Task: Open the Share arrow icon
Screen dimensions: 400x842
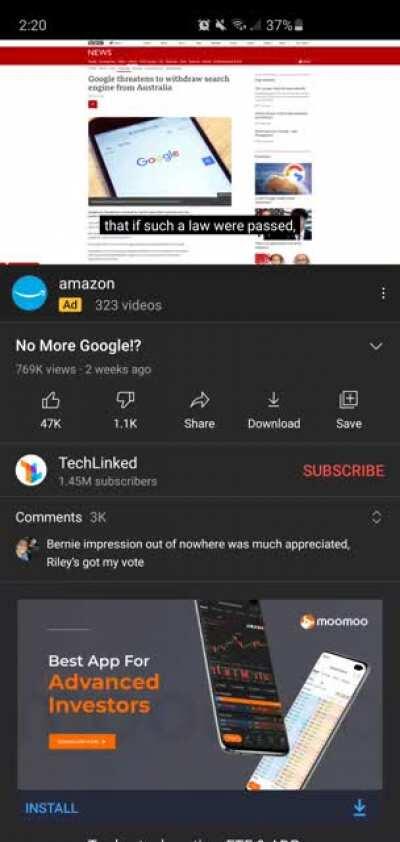Action: pyautogui.click(x=199, y=400)
